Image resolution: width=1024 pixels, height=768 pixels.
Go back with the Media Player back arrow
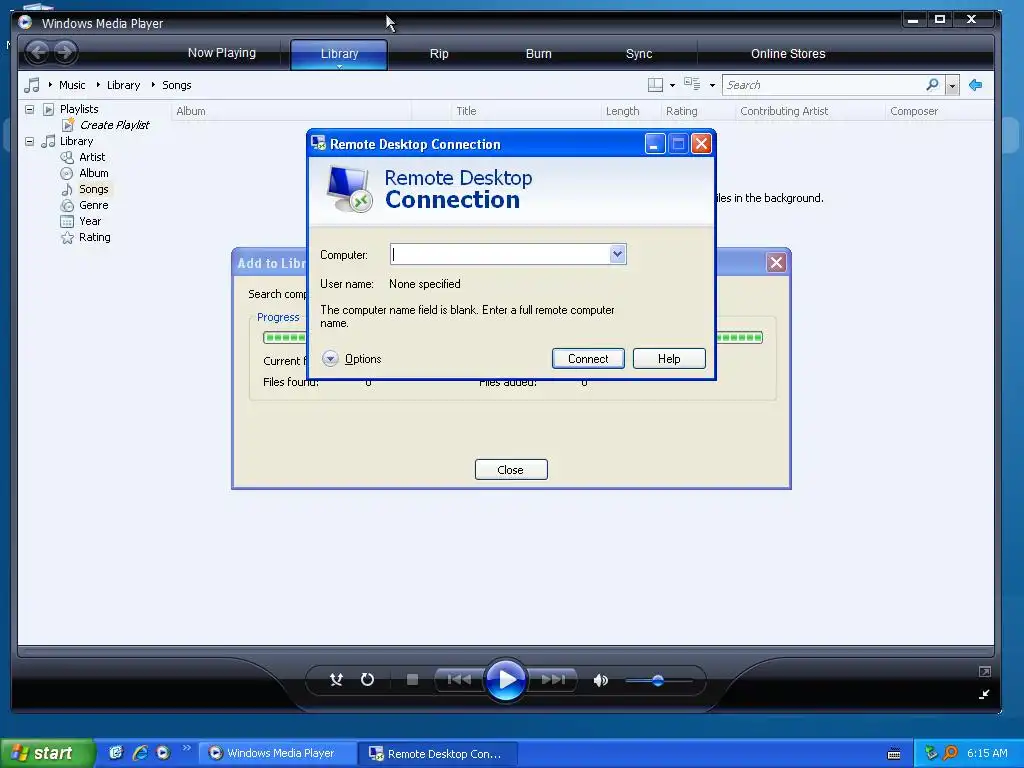tap(38, 52)
